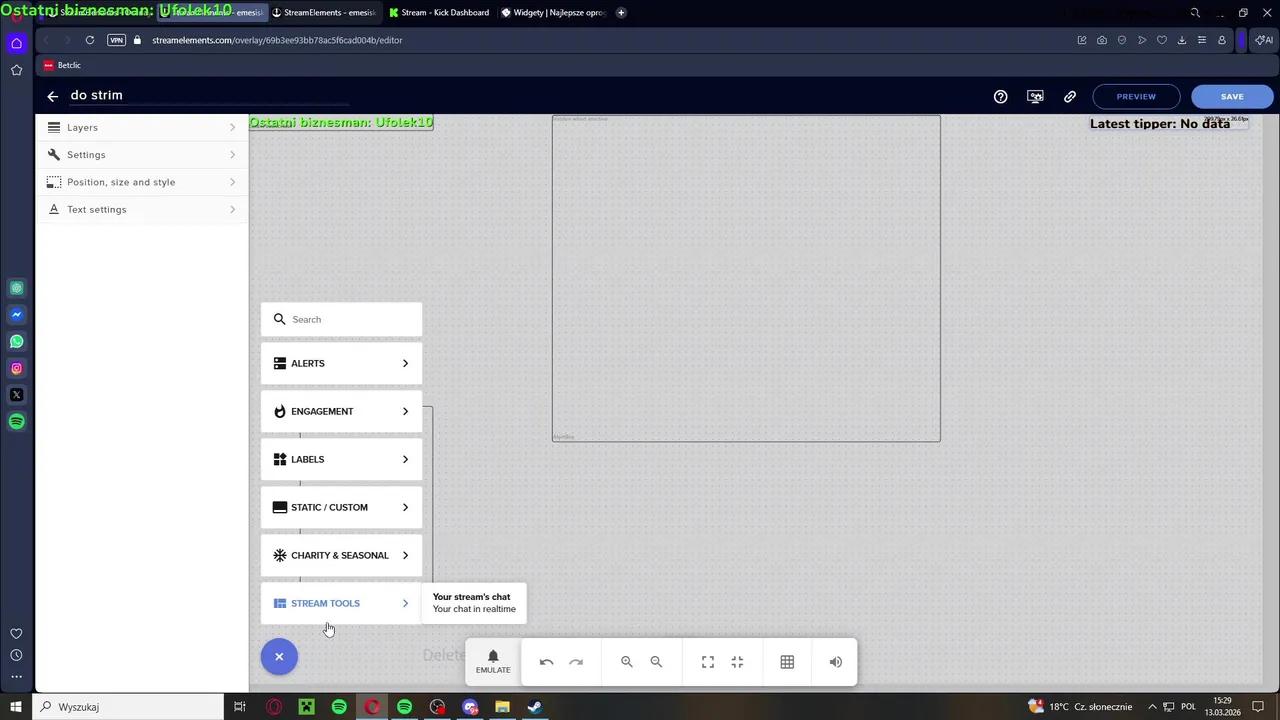Screen dimensions: 1280x720
Task: Expand the Text settings section
Action: [x=142, y=209]
